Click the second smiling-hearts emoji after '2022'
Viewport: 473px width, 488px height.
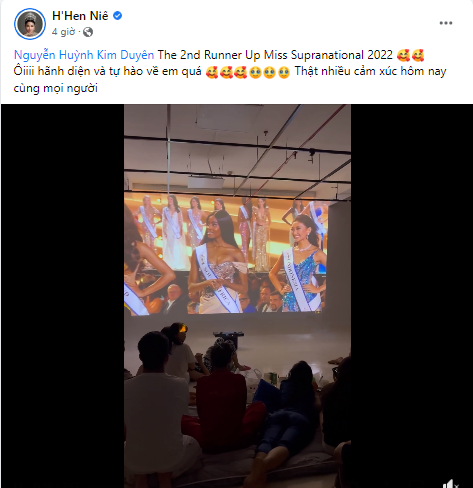418,55
